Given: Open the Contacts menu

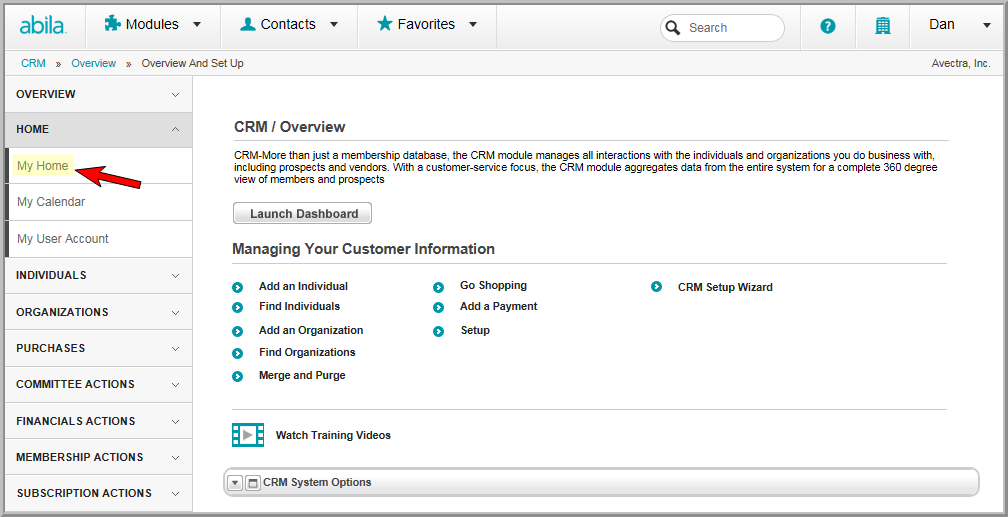Looking at the screenshot, I should 289,24.
